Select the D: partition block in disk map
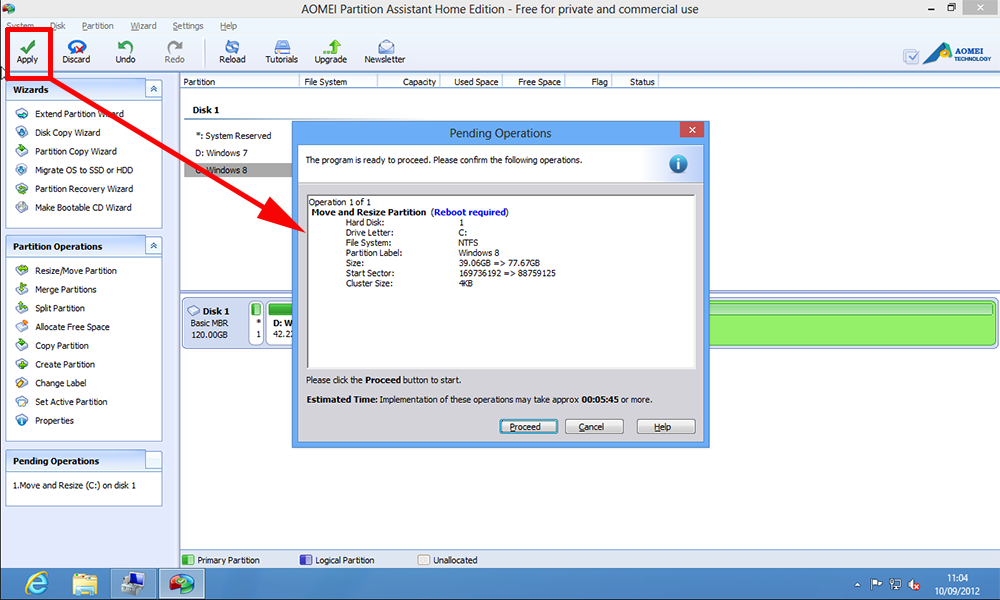This screenshot has width=1000, height=600. pyautogui.click(x=279, y=323)
